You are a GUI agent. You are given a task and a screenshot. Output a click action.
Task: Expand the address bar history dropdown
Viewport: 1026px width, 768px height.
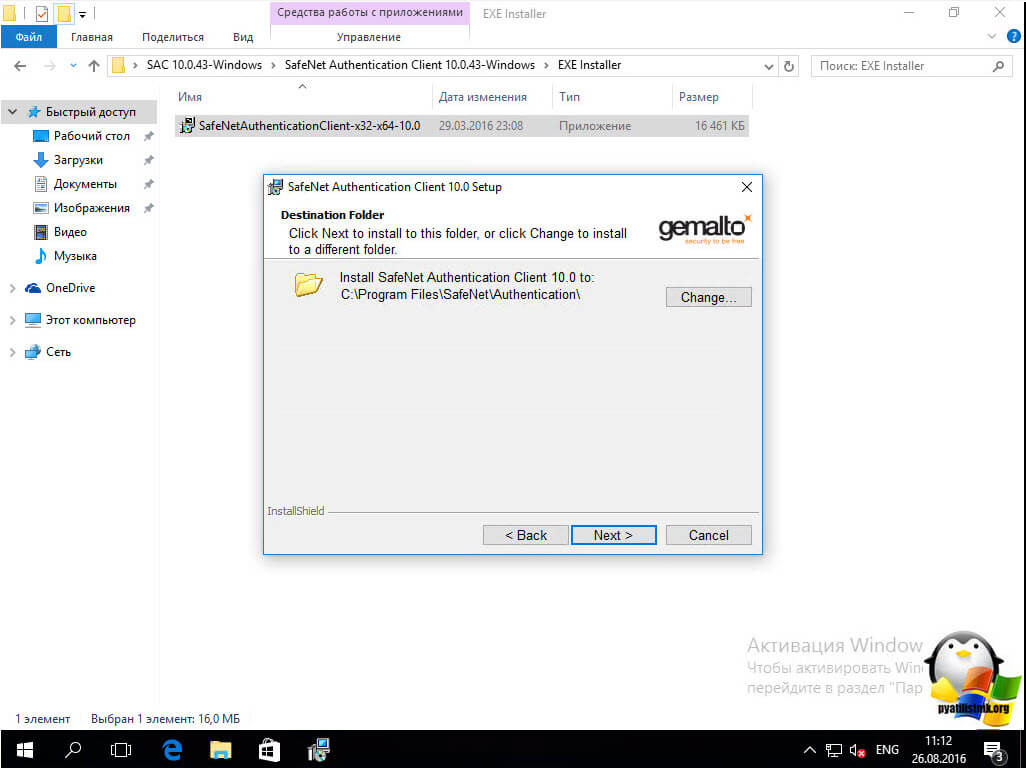(768, 66)
